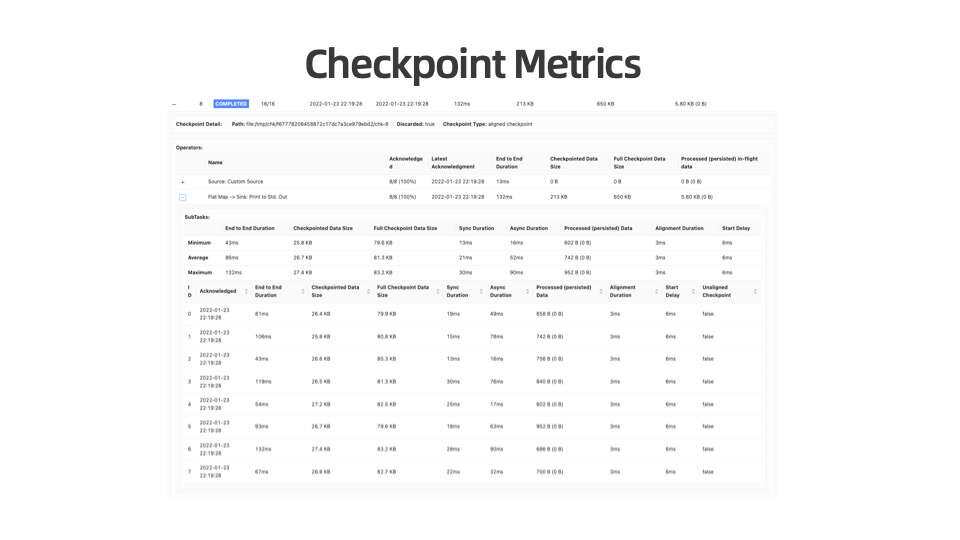Sort subtask list by Unaligned Checkpoint arrows
Image resolution: width=960 pixels, height=540 pixels.
pyautogui.click(x=755, y=291)
